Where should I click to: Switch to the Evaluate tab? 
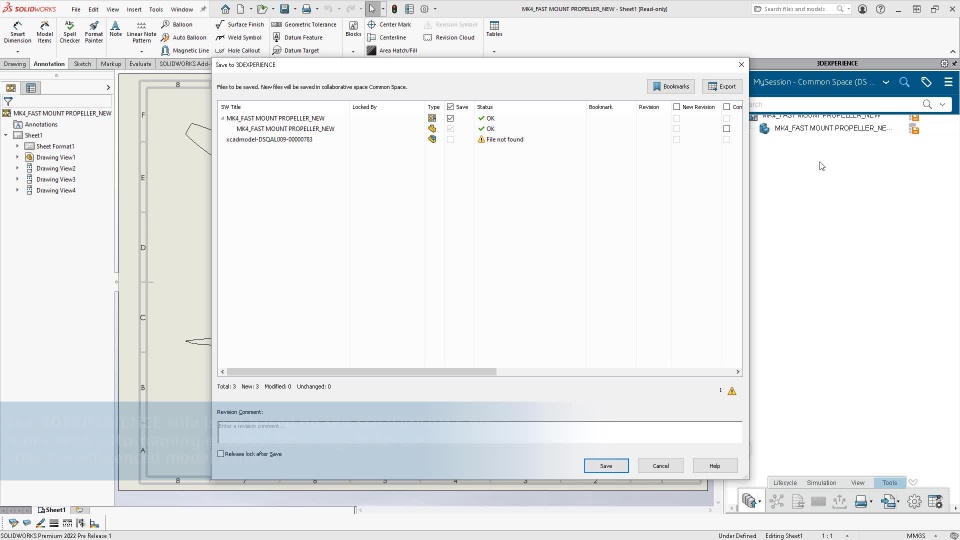[140, 64]
